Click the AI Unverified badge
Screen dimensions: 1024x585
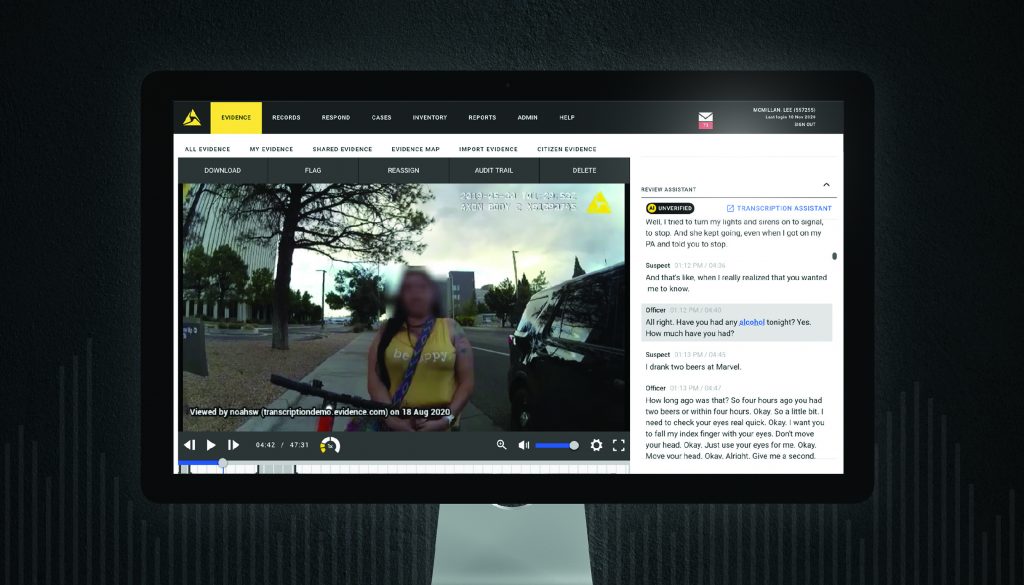pyautogui.click(x=670, y=208)
